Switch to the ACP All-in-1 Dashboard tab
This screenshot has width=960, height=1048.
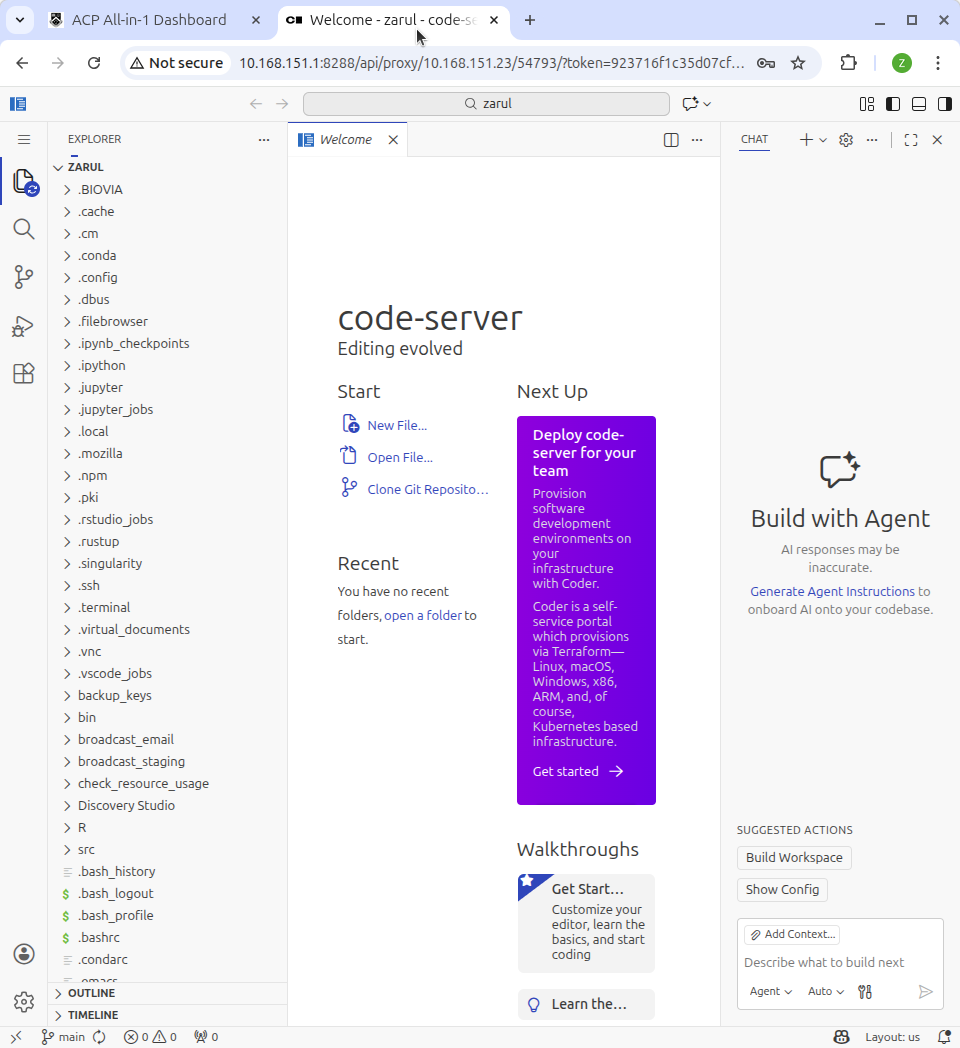coord(148,20)
